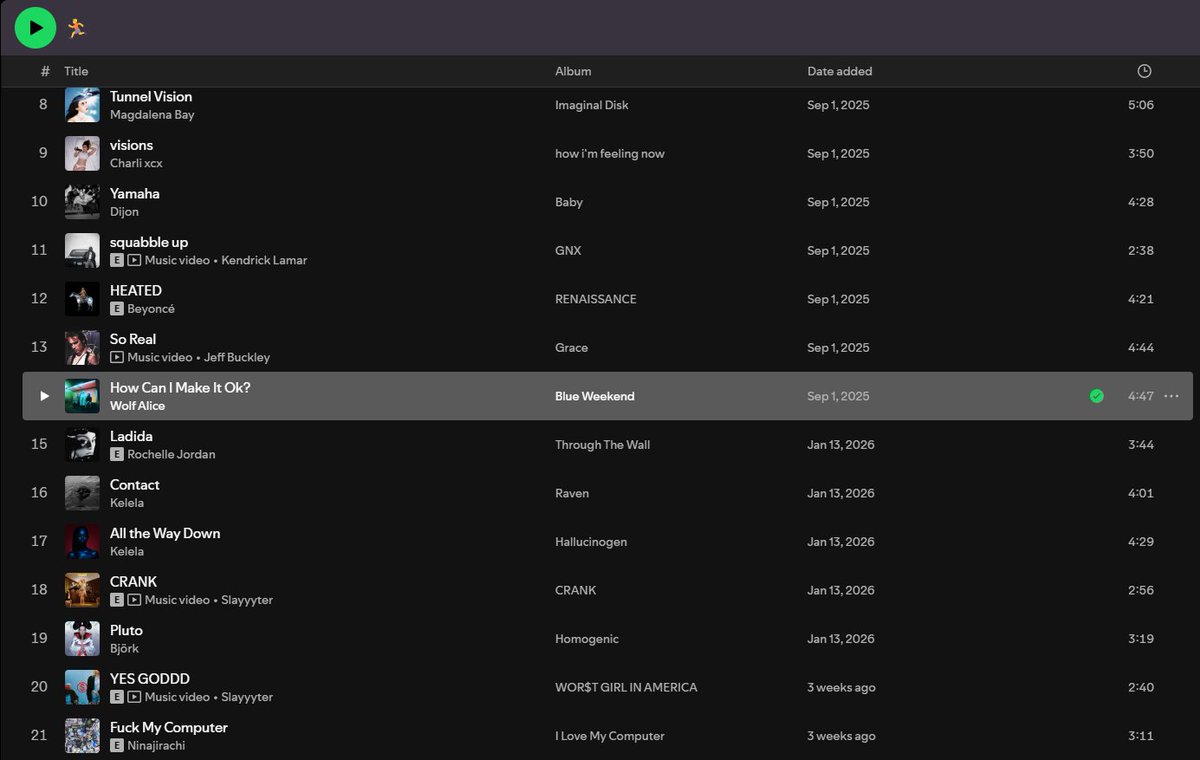This screenshot has height=760, width=1200.
Task: Open artist Jeff Buckley
Action: pyautogui.click(x=237, y=357)
